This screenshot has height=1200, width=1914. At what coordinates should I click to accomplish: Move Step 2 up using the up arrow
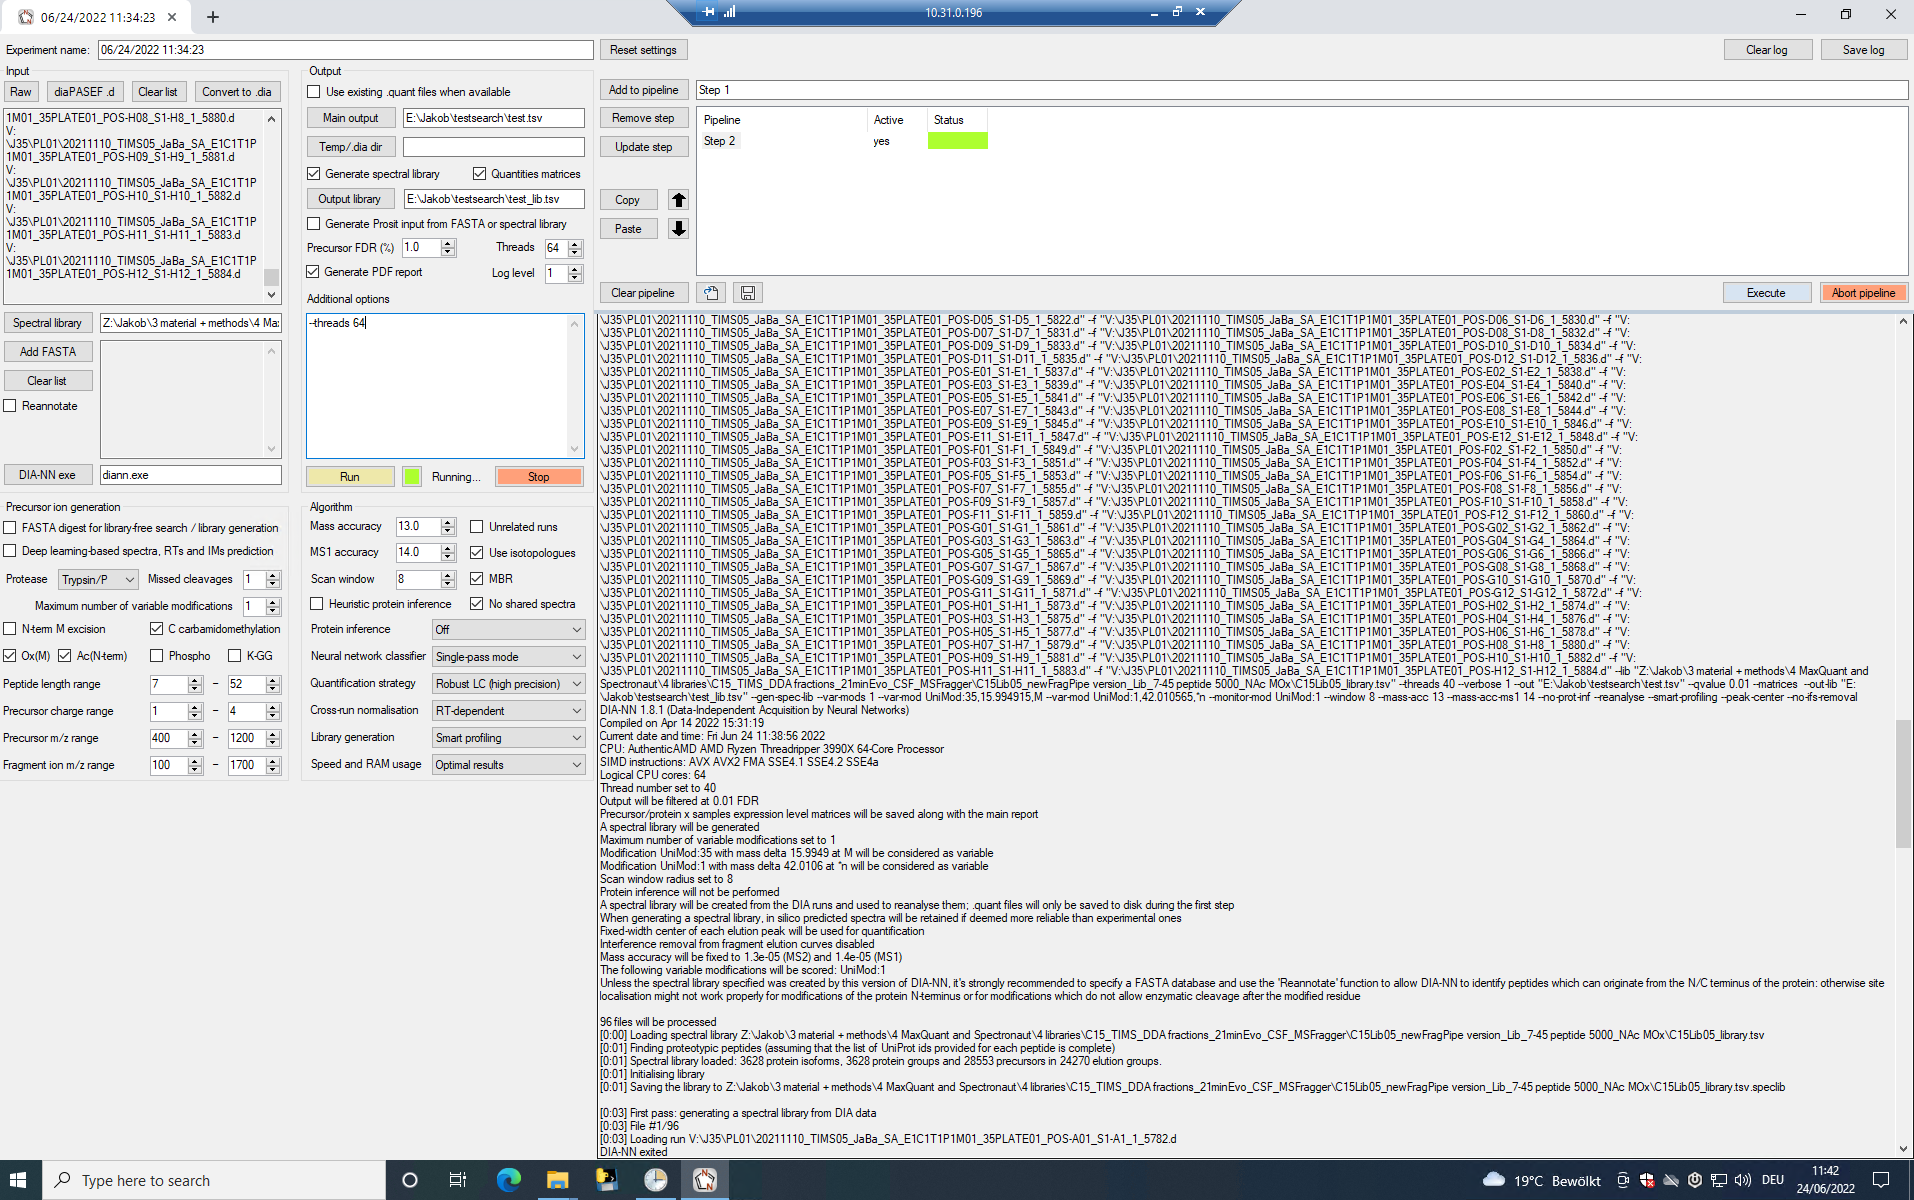tap(678, 199)
